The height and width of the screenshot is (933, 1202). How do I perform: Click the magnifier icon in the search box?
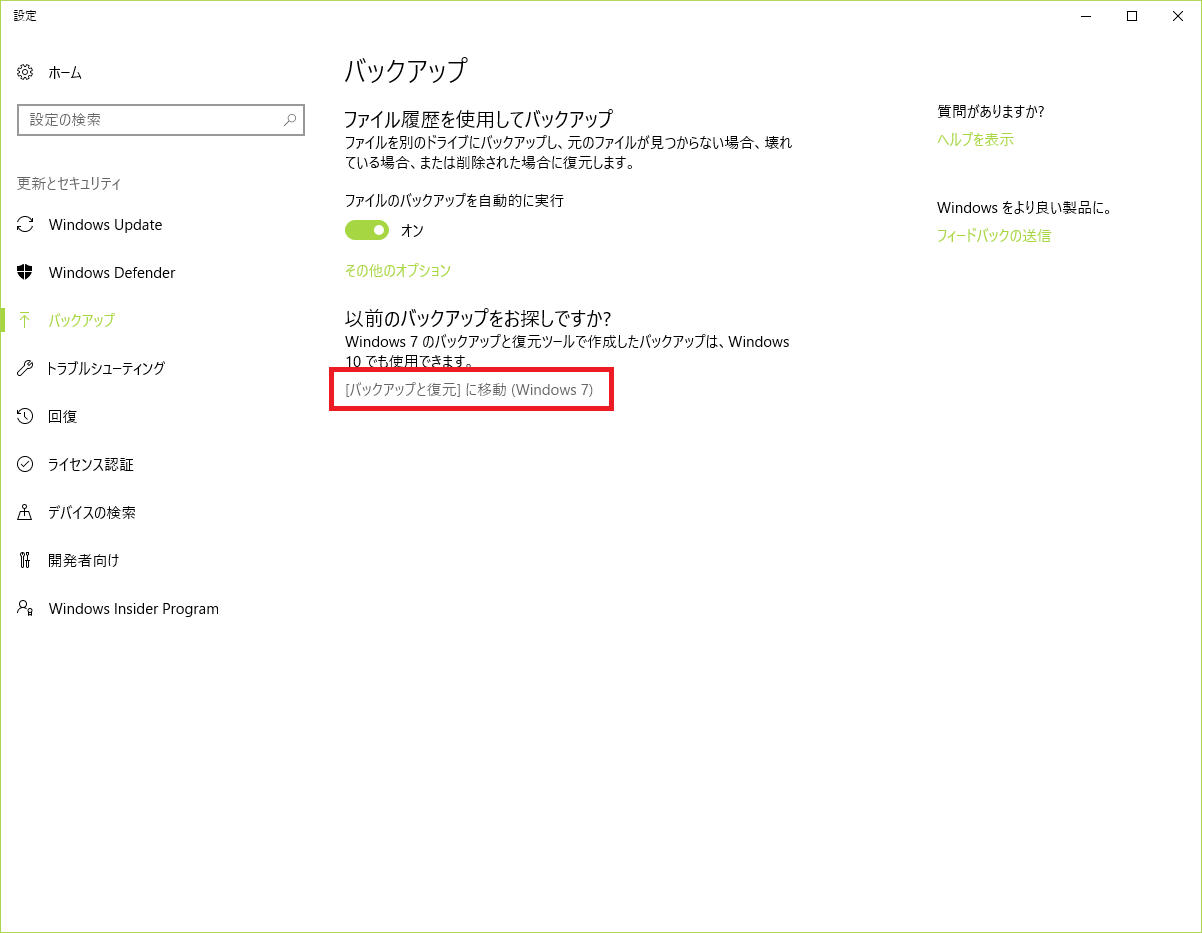(290, 120)
